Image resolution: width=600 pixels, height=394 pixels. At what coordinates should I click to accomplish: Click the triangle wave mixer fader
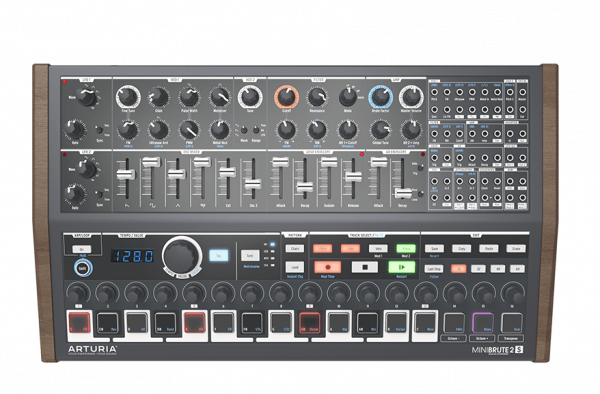pos(176,174)
